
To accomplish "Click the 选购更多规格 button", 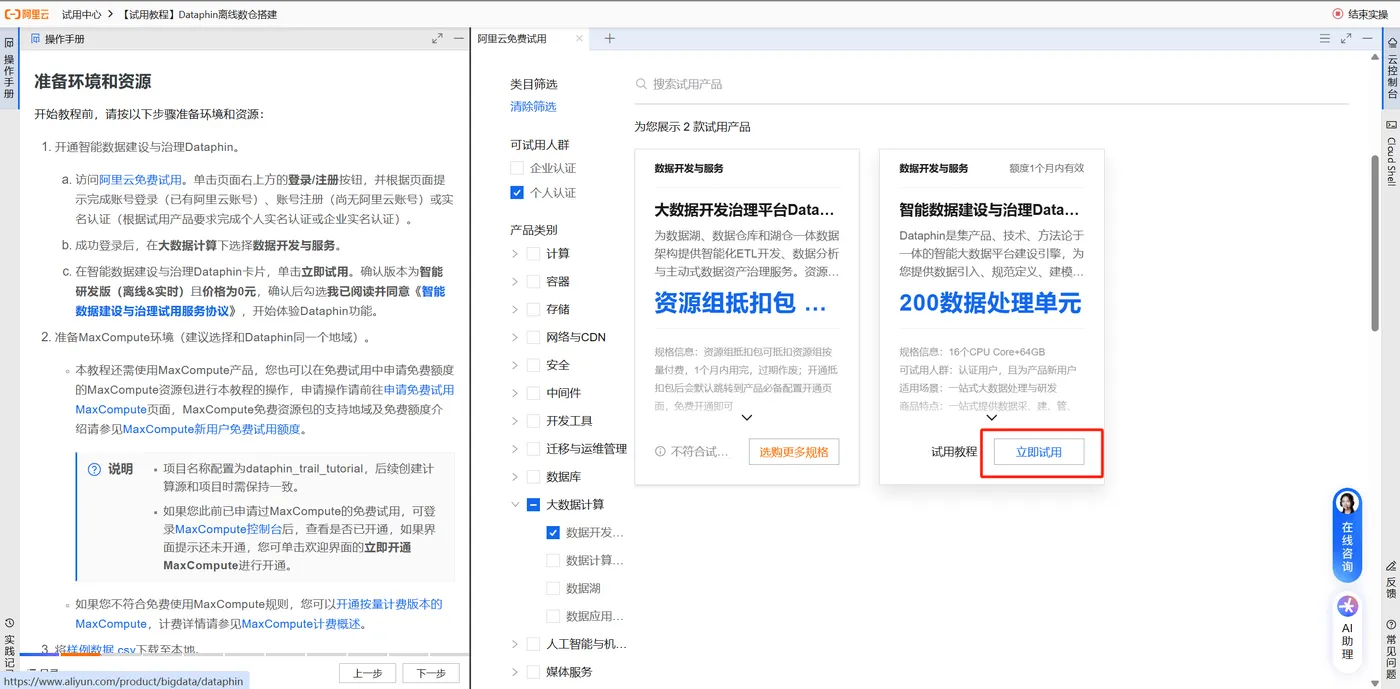I will pos(794,452).
